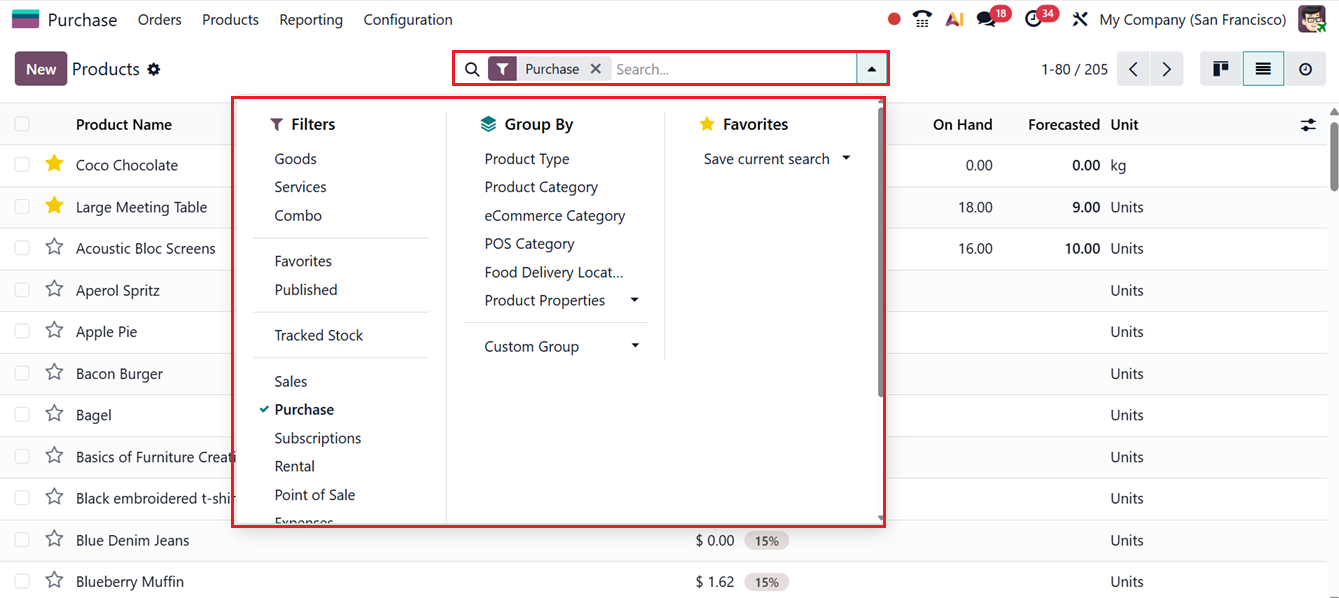Click the tools icon near company name
1339x598 pixels.
tap(1079, 18)
